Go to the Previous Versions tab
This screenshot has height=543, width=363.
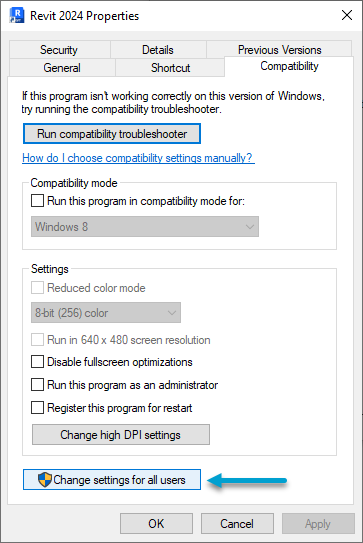tap(279, 49)
